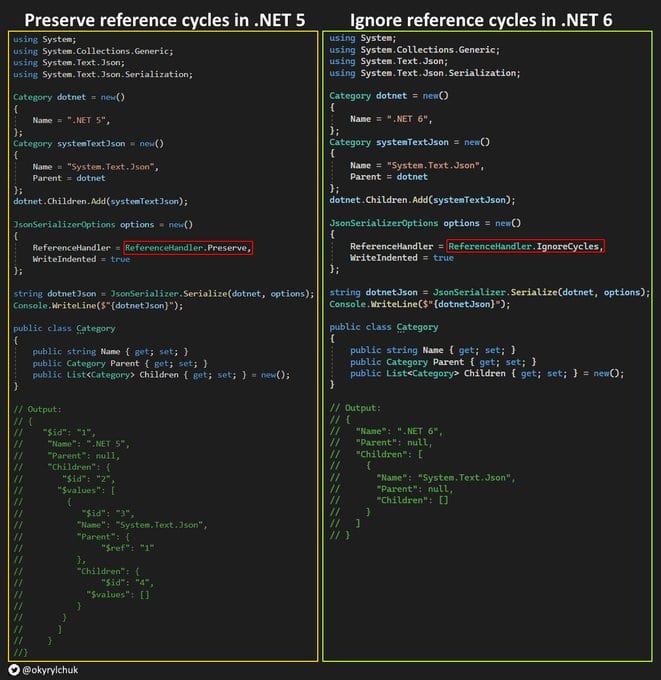Click "JsonSerializerOptions options = new()" in the .NET 5 panel
Screen dimensions: 661x680
point(103,225)
